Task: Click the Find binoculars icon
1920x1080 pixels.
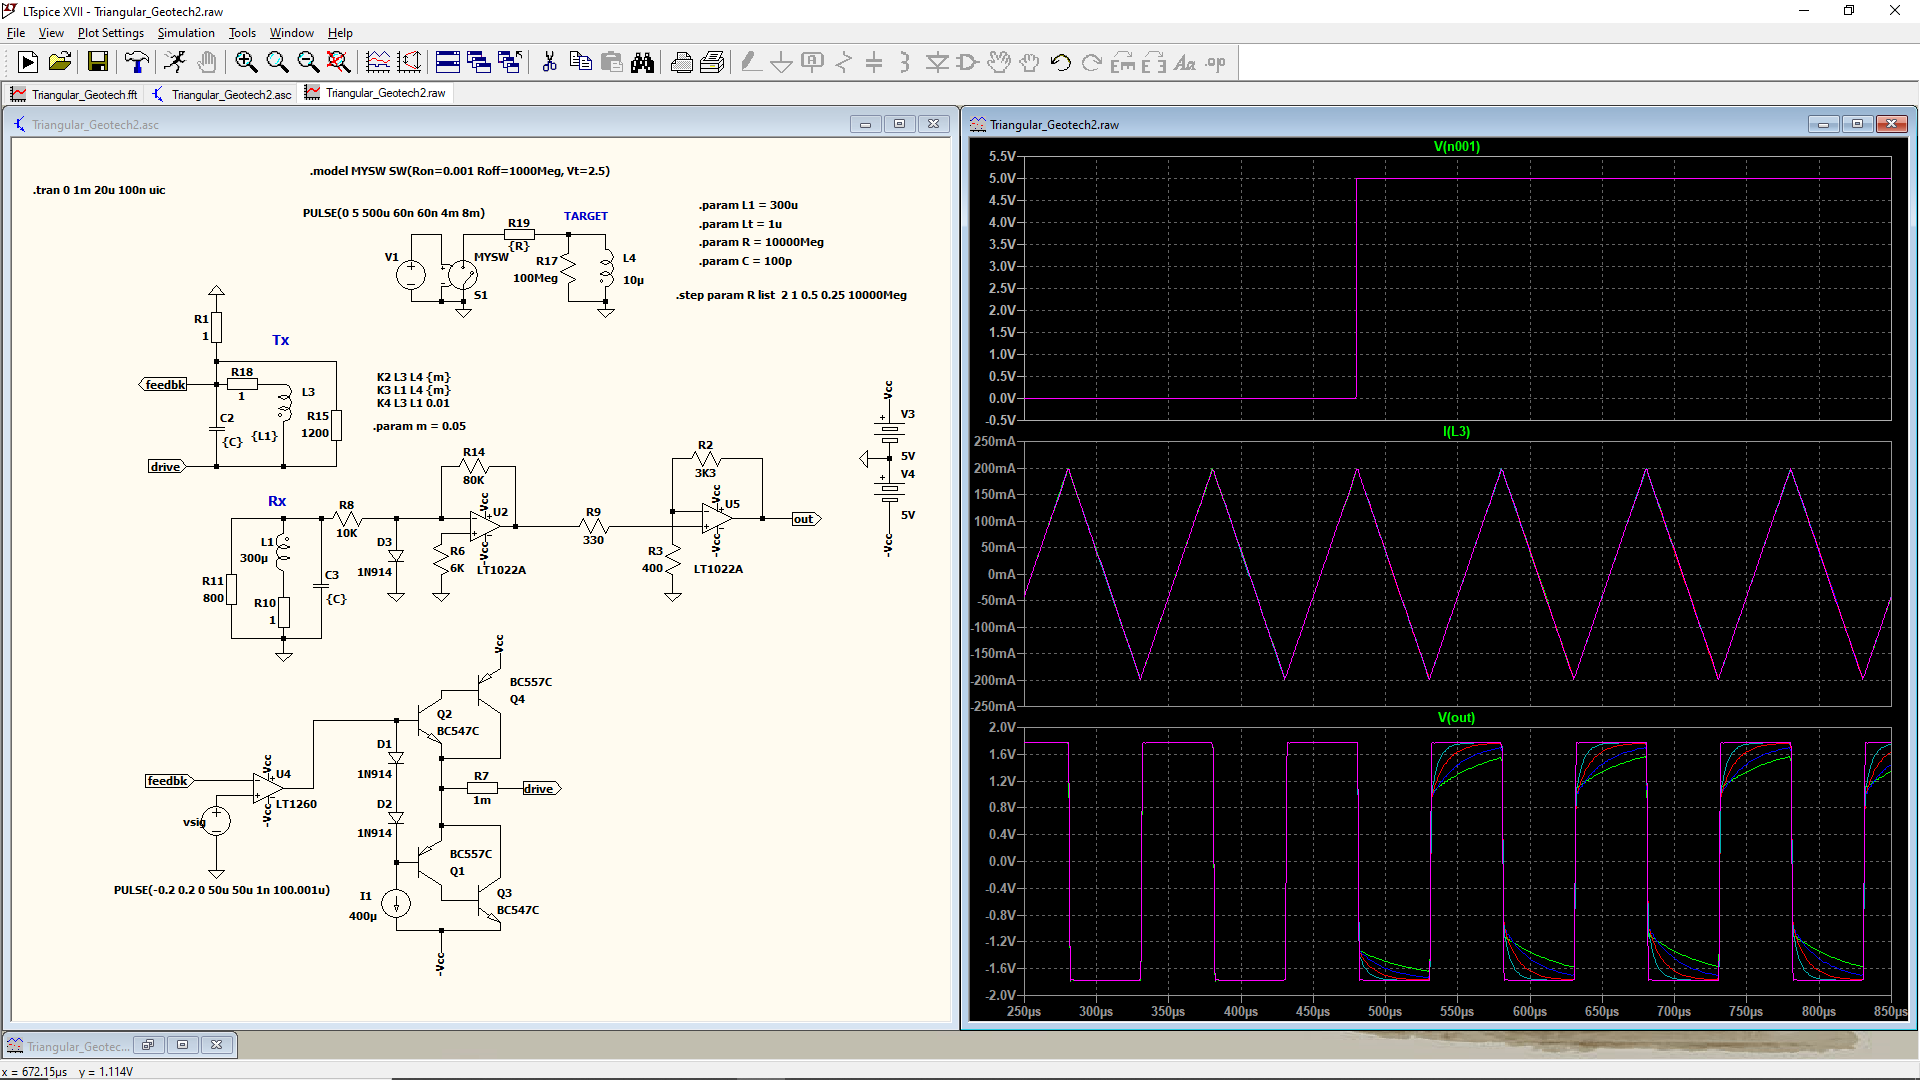Action: point(642,63)
